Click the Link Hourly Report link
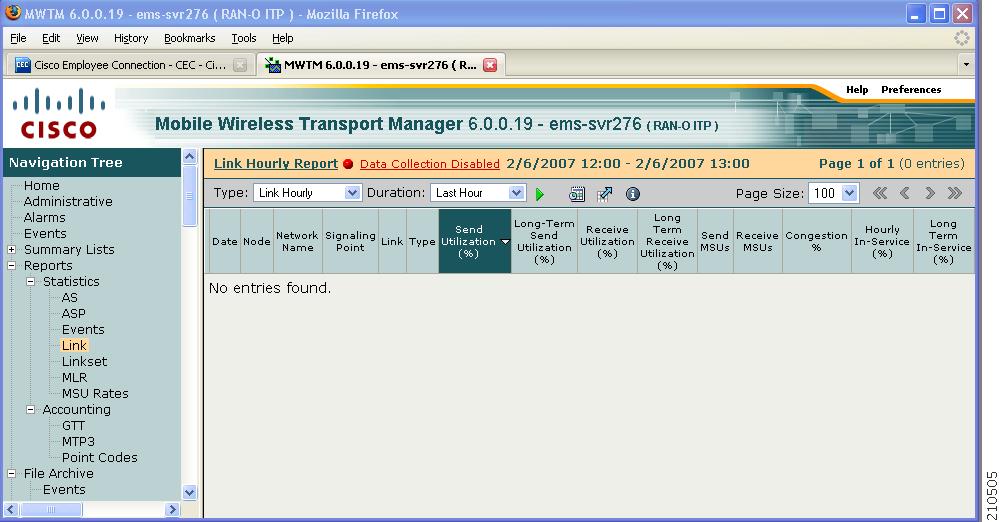The image size is (999, 522). 276,164
